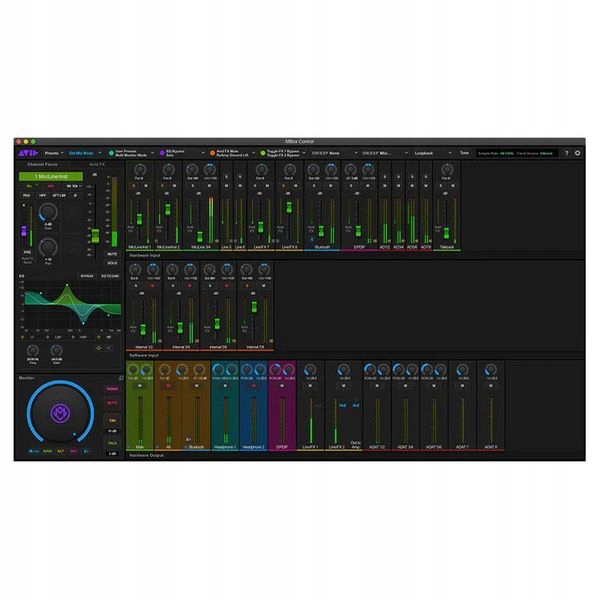Select the EQ bell filter shape icon
The height and width of the screenshot is (600, 600).
click(x=98, y=348)
